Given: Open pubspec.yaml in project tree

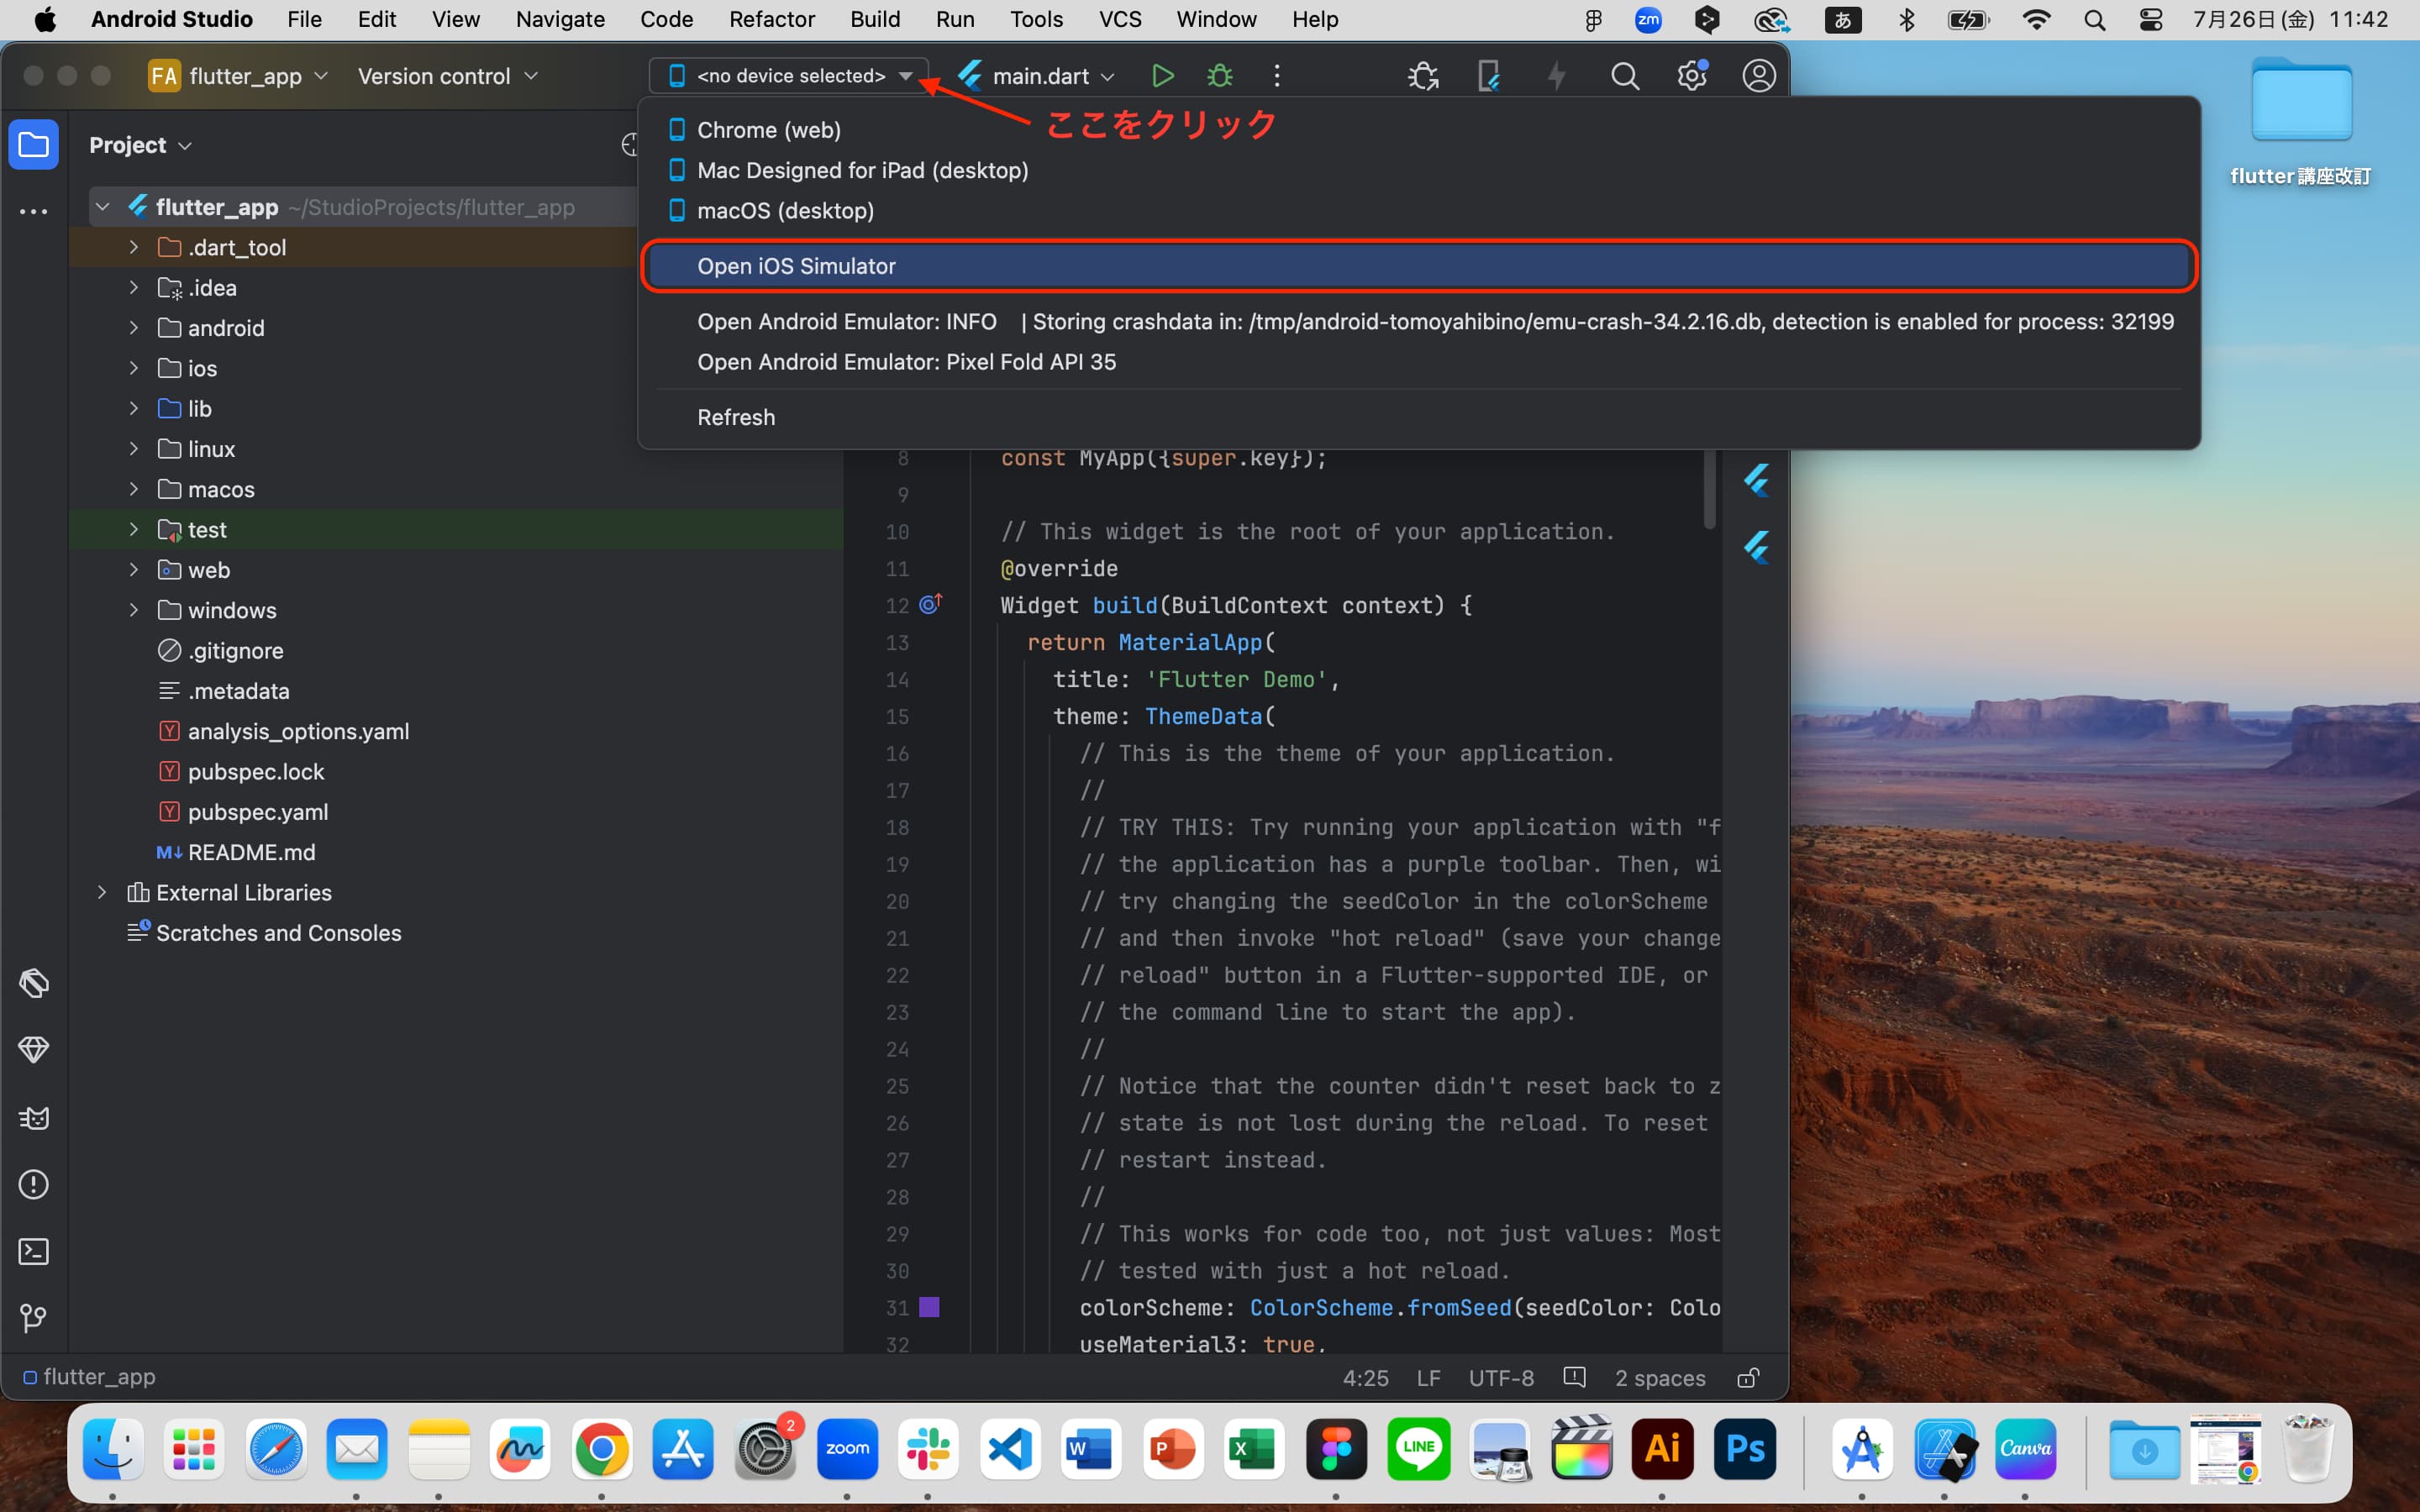Looking at the screenshot, I should tap(258, 812).
